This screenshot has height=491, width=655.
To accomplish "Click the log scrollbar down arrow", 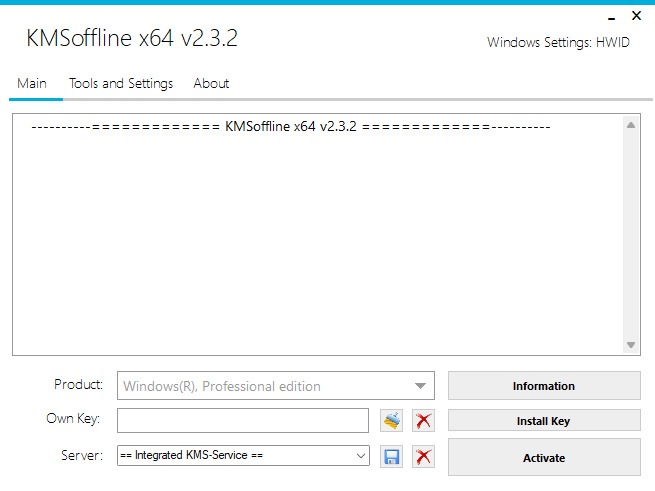I will [x=631, y=345].
